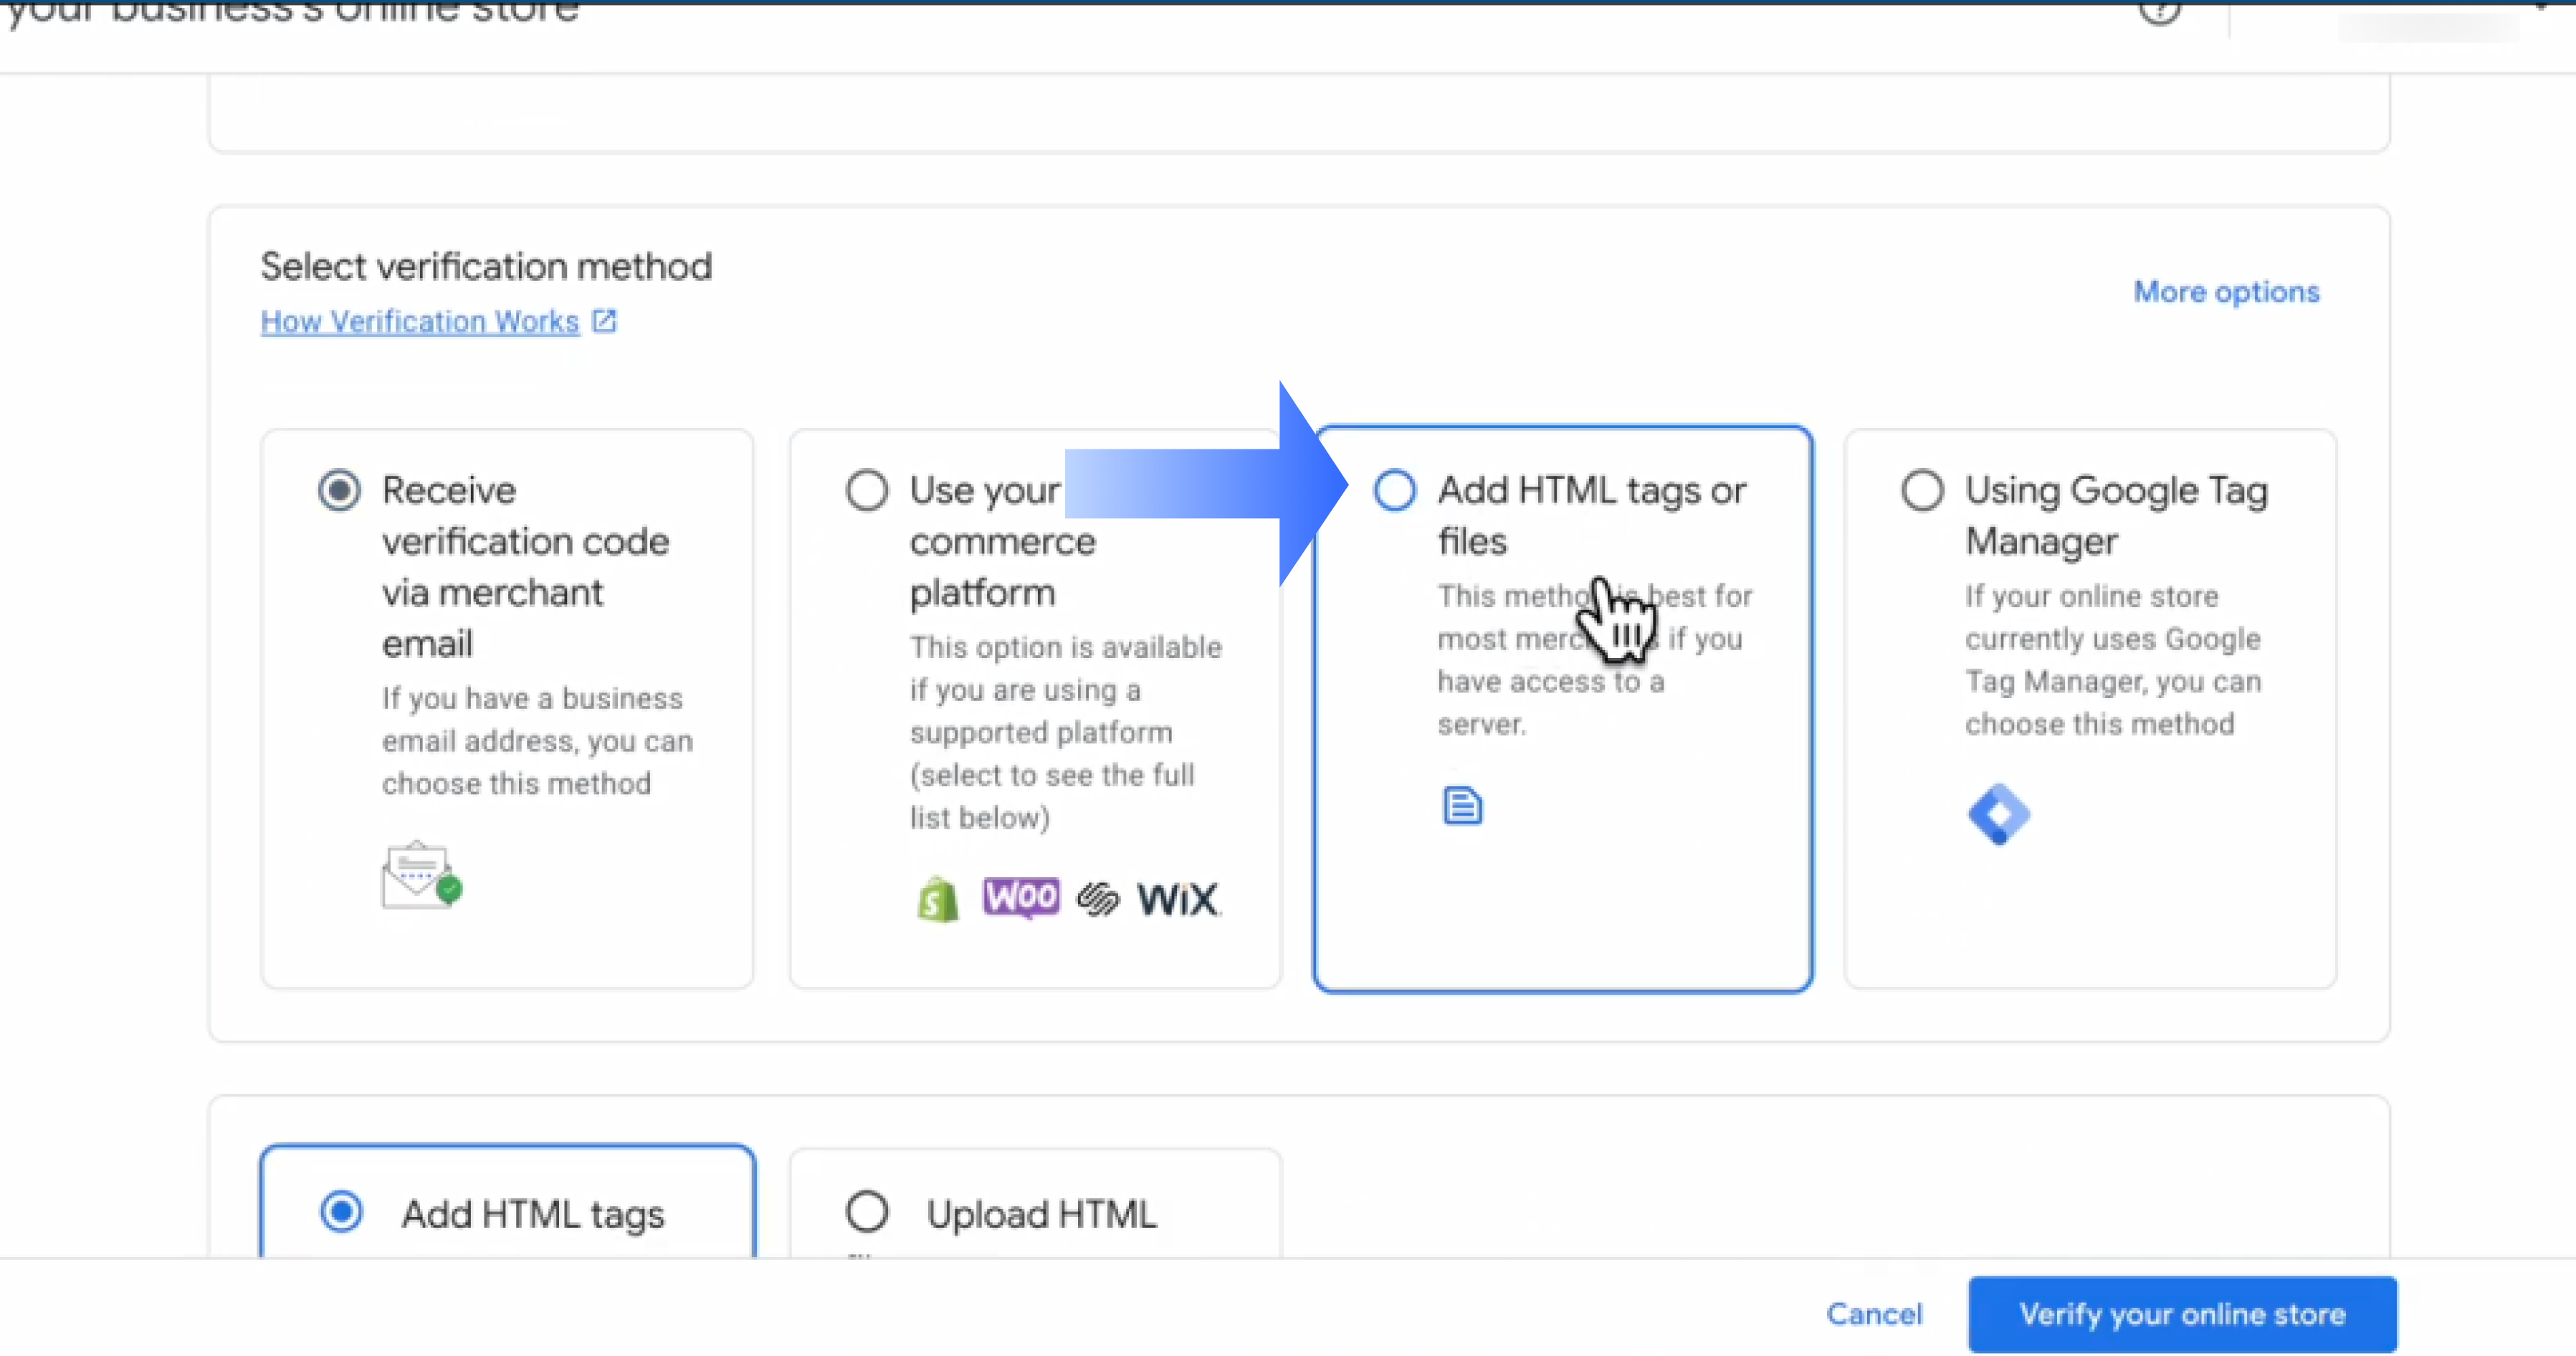The width and height of the screenshot is (2576, 1356).
Task: Click the external link icon beside How Verification Works
Action: pos(604,321)
